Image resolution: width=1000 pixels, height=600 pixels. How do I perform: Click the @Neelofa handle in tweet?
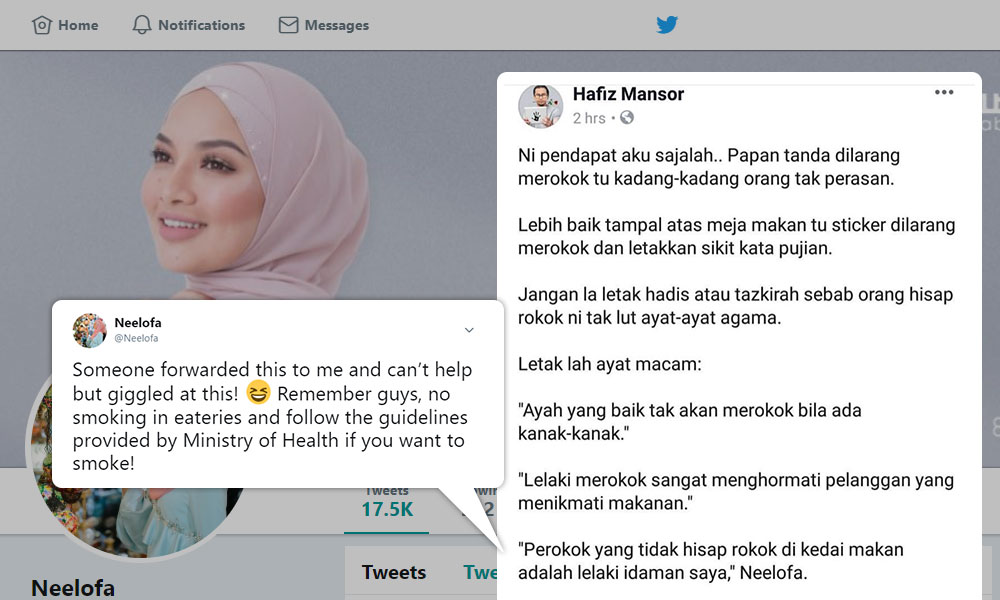click(x=136, y=338)
